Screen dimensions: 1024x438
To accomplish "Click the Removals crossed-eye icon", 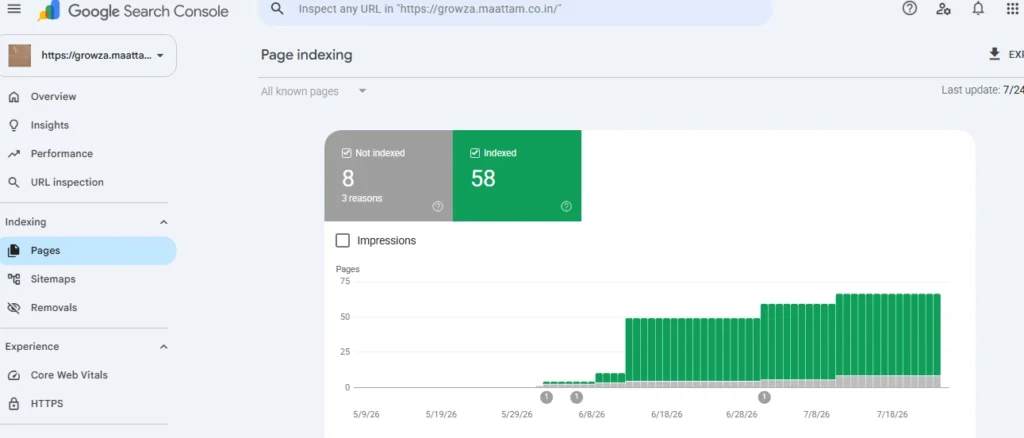I will point(13,307).
